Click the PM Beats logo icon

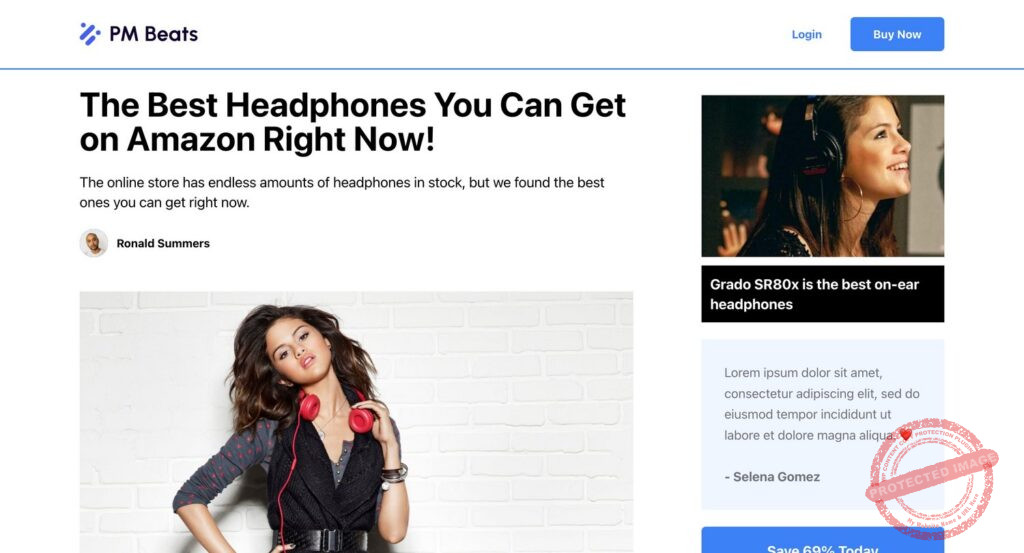coord(90,34)
